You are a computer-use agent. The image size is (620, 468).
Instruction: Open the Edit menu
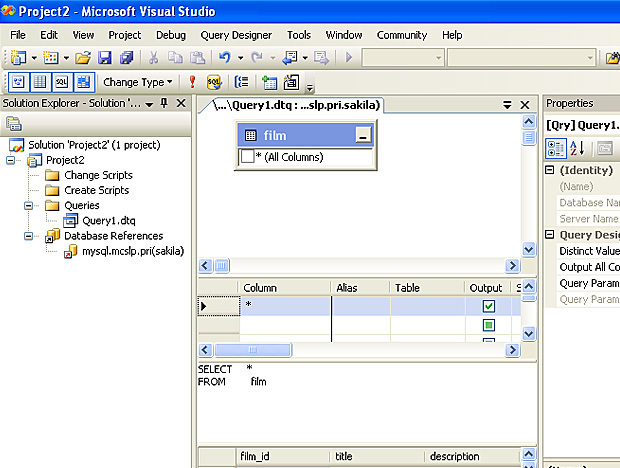coord(49,35)
